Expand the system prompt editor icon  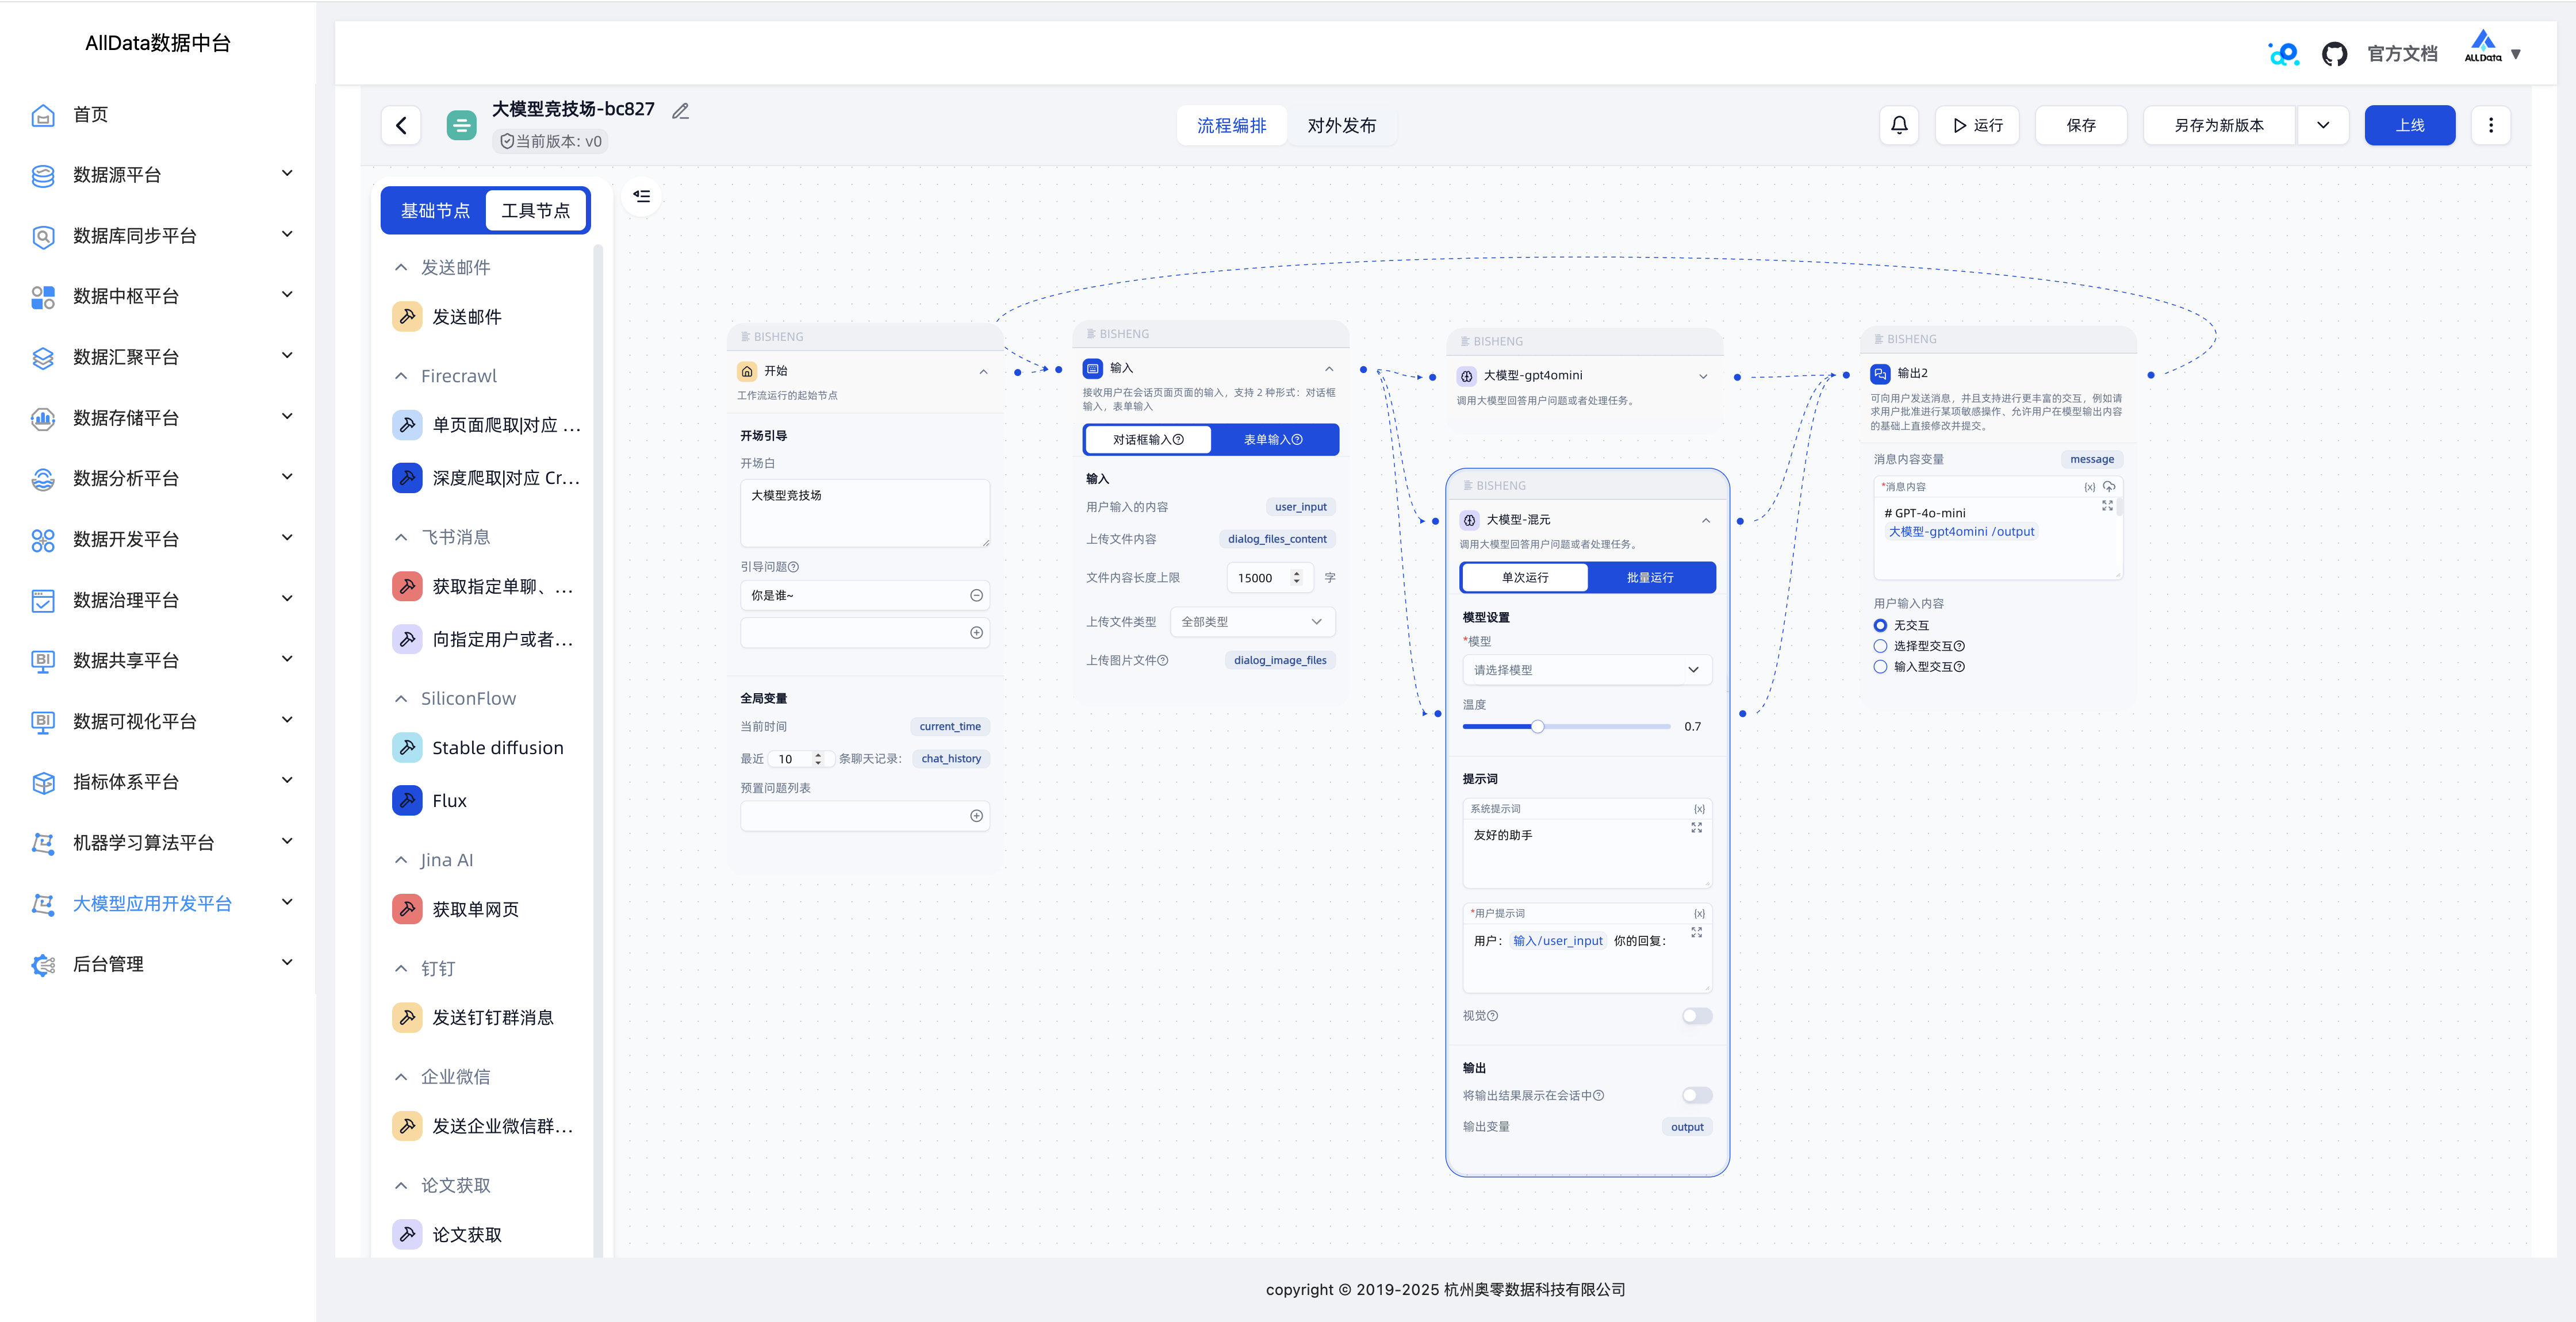point(1696,828)
